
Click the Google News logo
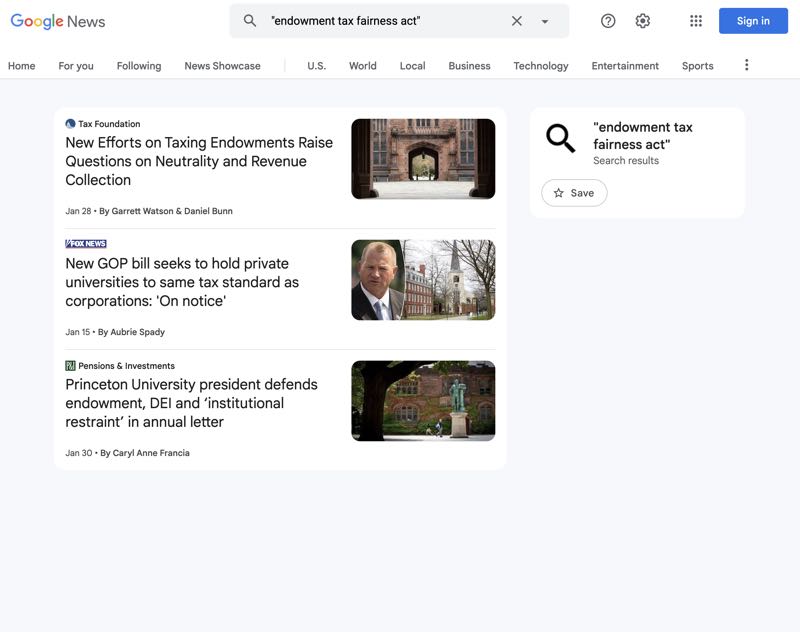58,21
